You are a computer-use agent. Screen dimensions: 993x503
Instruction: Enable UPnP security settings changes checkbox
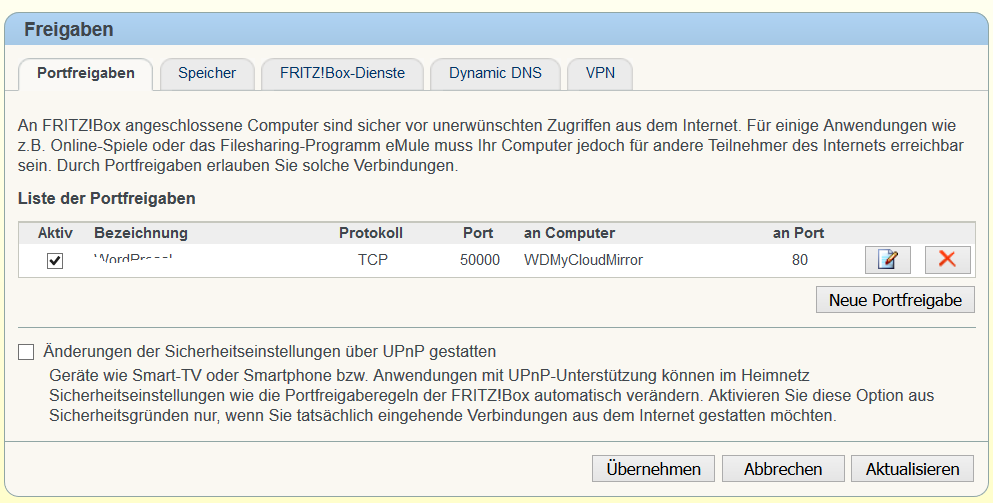[x=26, y=352]
